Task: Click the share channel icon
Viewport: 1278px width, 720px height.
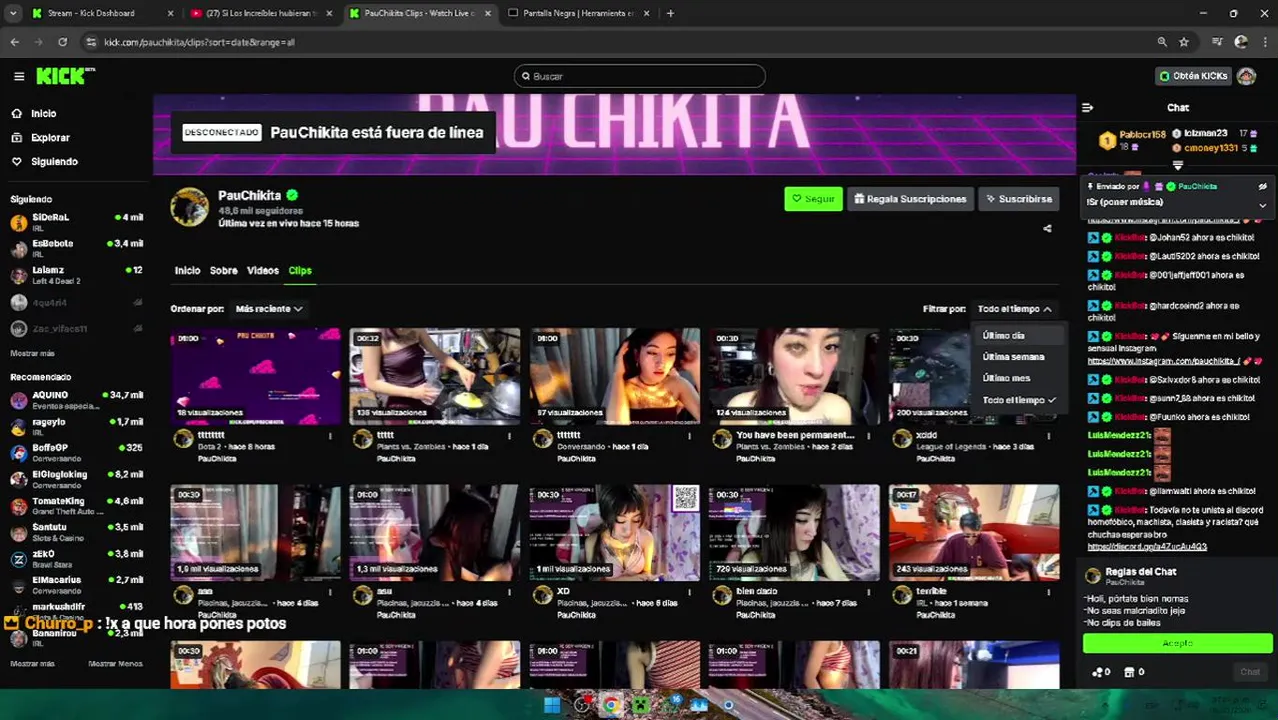Action: (1047, 228)
